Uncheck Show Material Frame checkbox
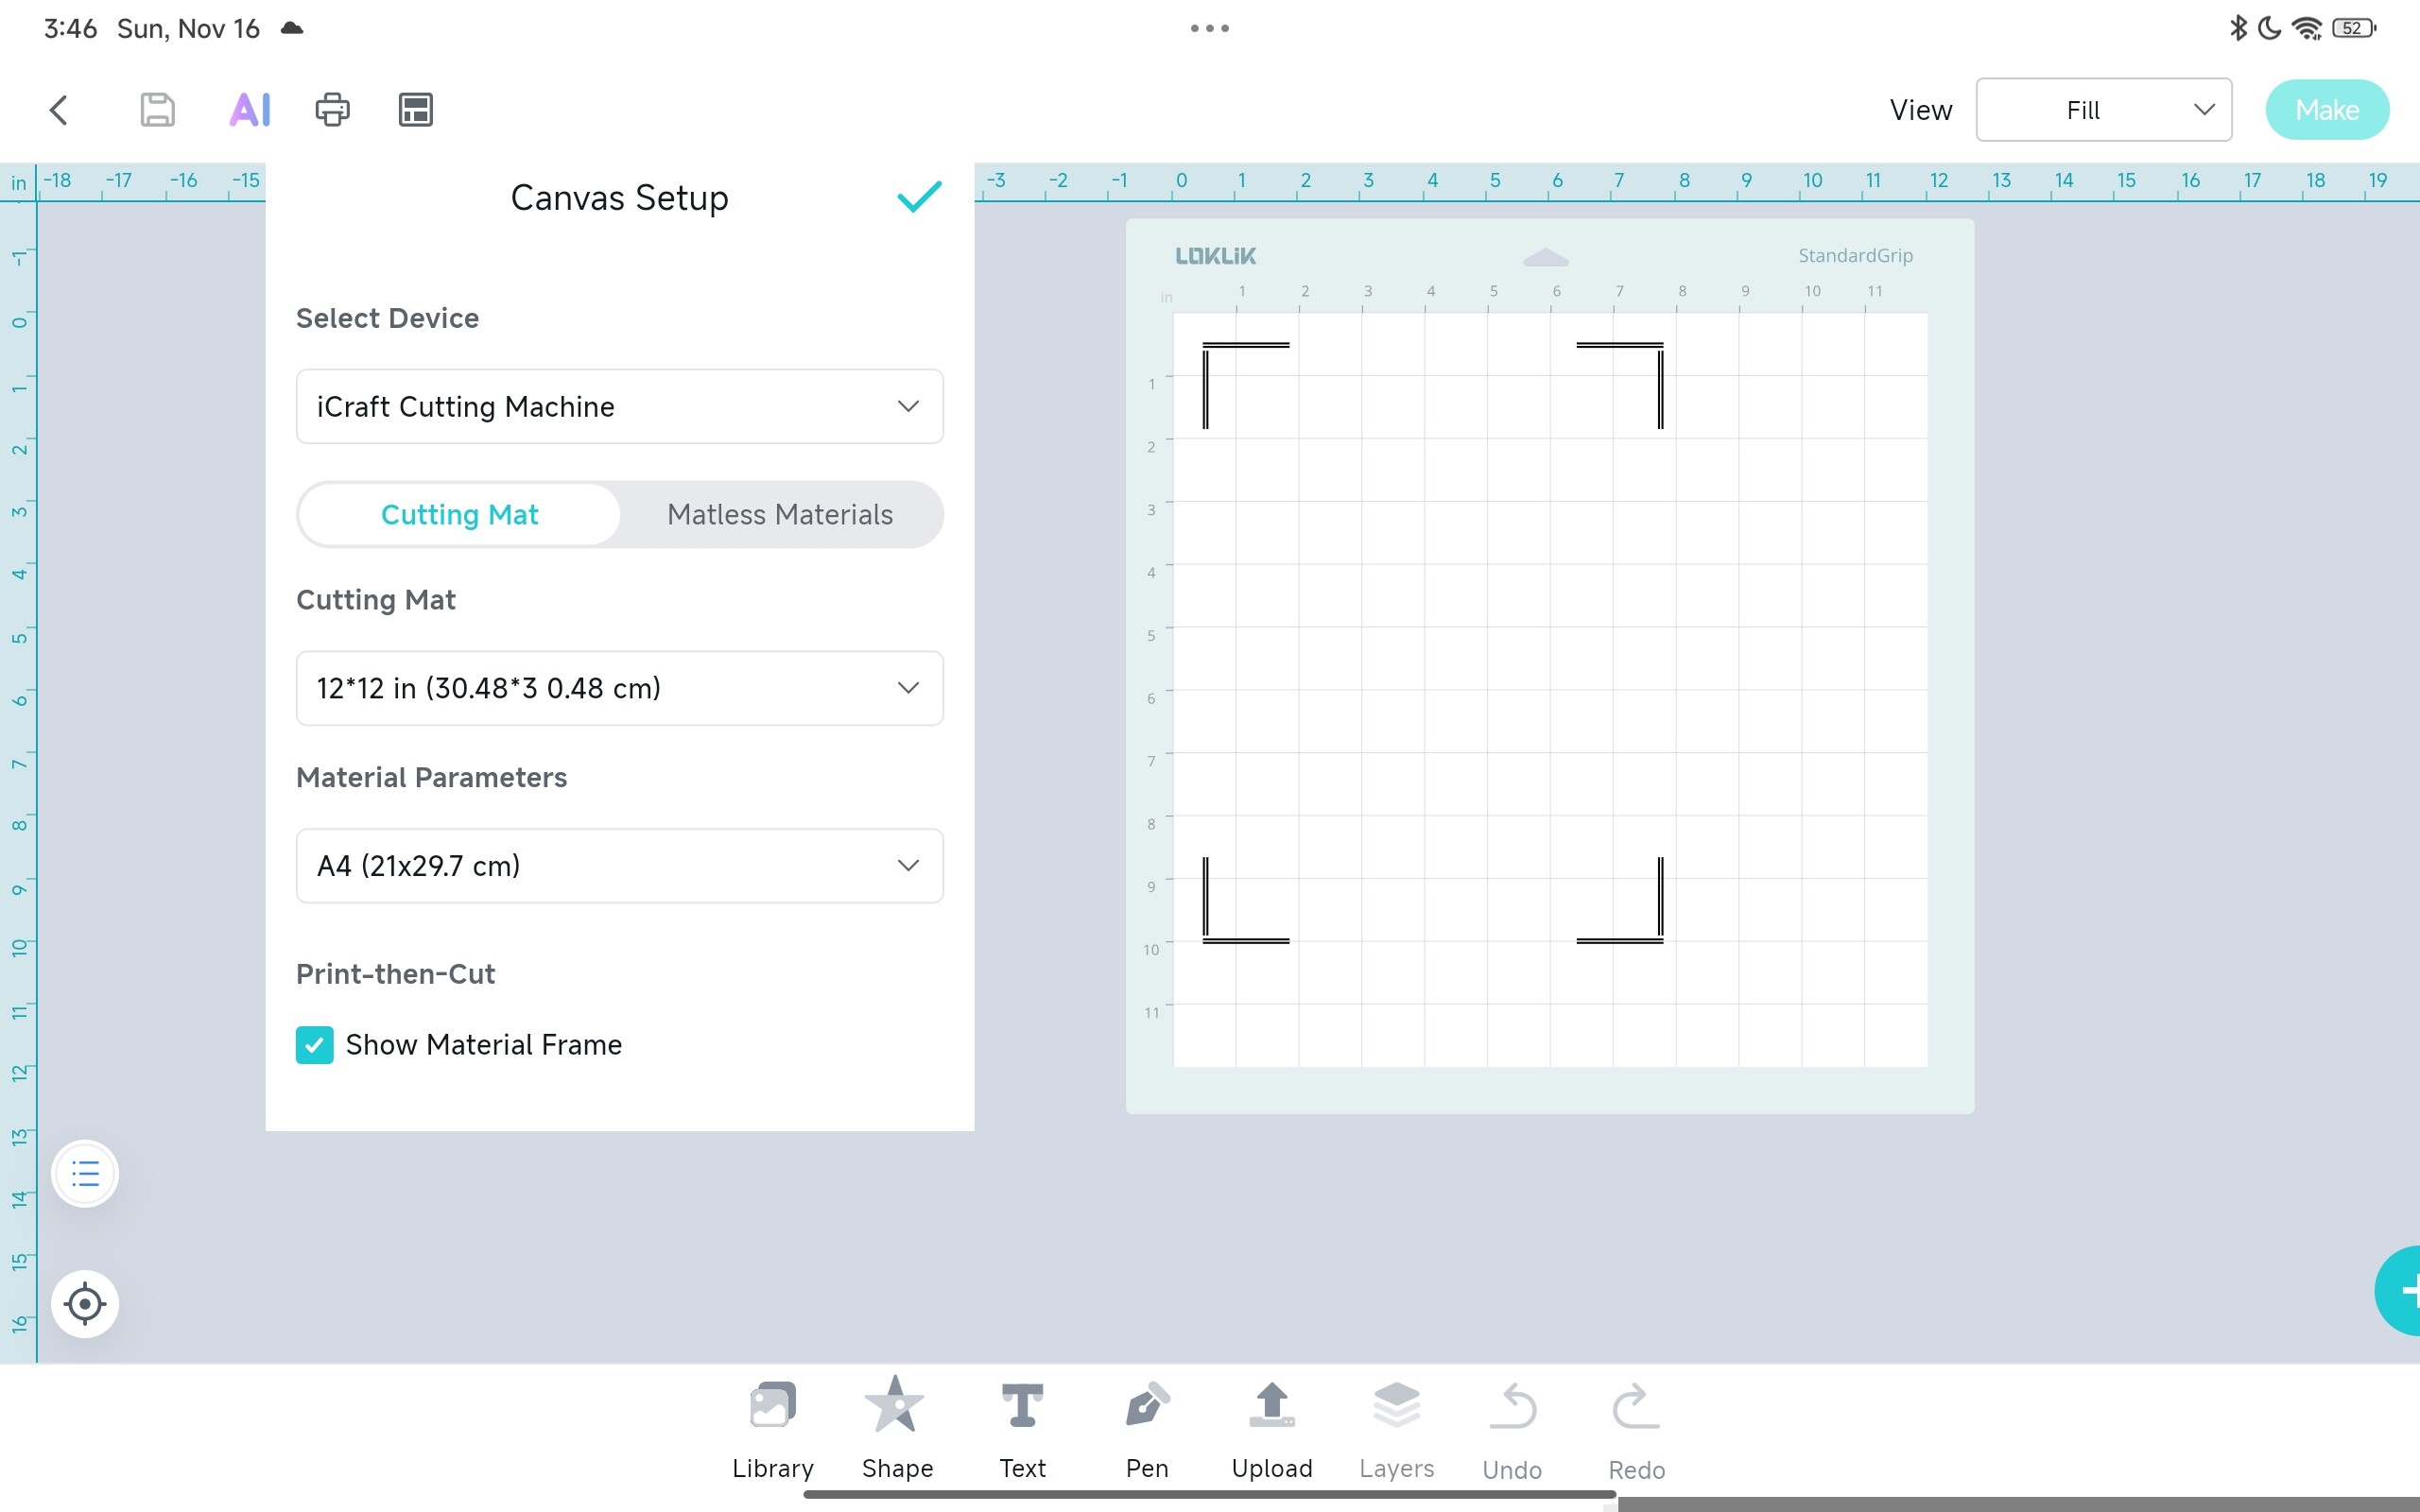 pyautogui.click(x=315, y=1045)
